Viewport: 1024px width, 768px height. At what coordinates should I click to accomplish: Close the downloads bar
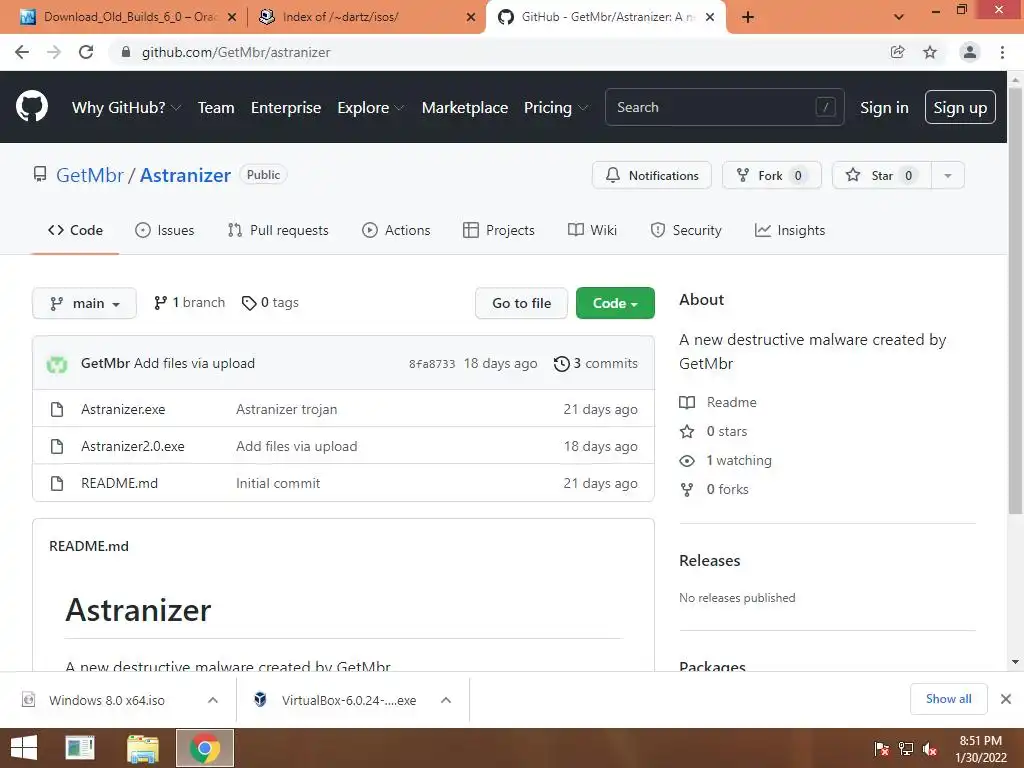pos(1006,699)
